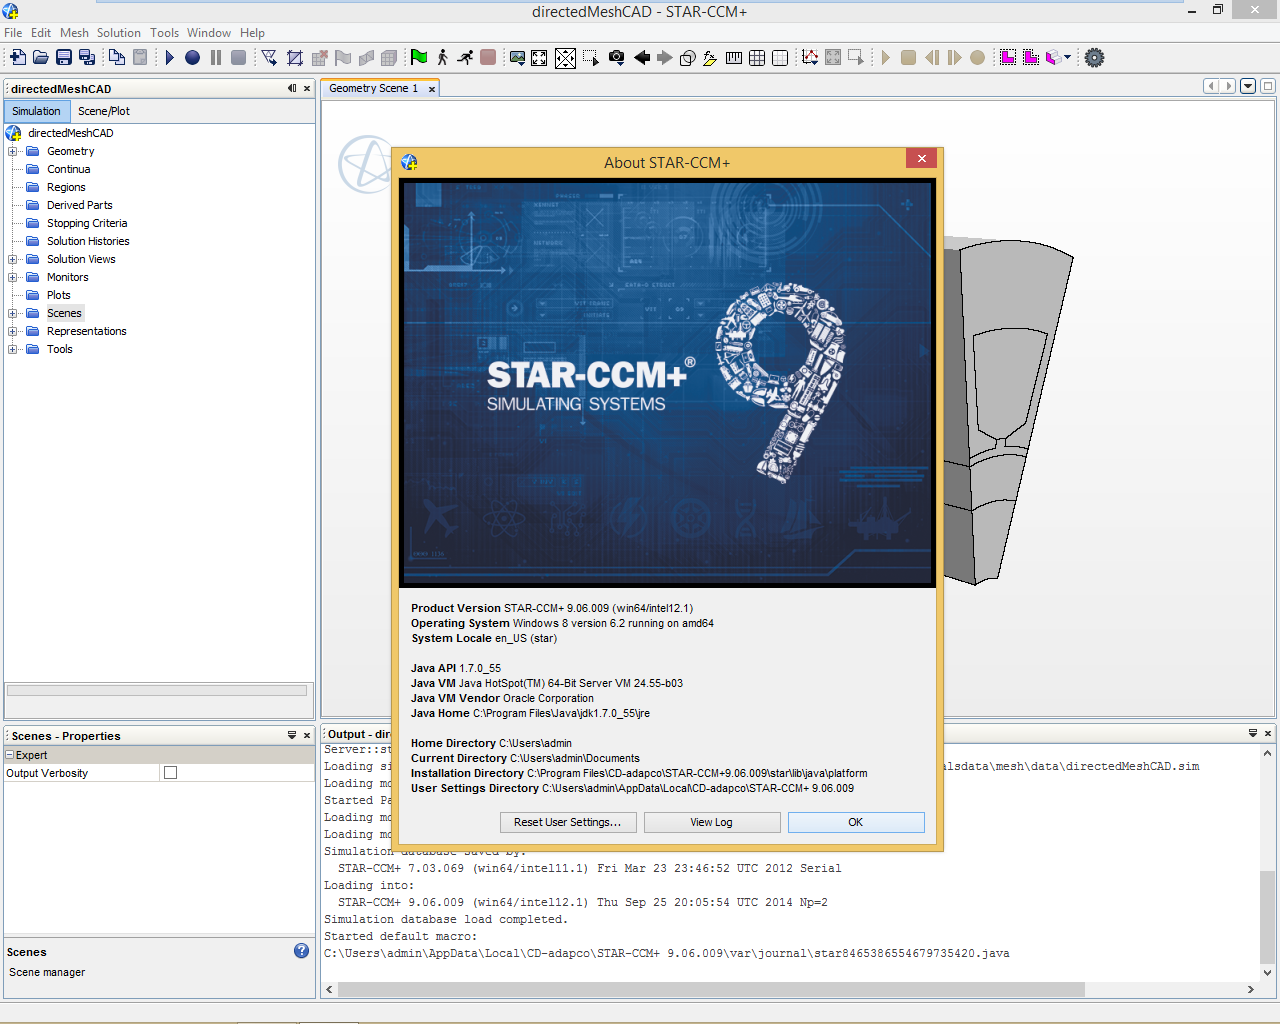Select the Derived Parts tree item
Viewport: 1280px width, 1024px height.
pos(79,206)
